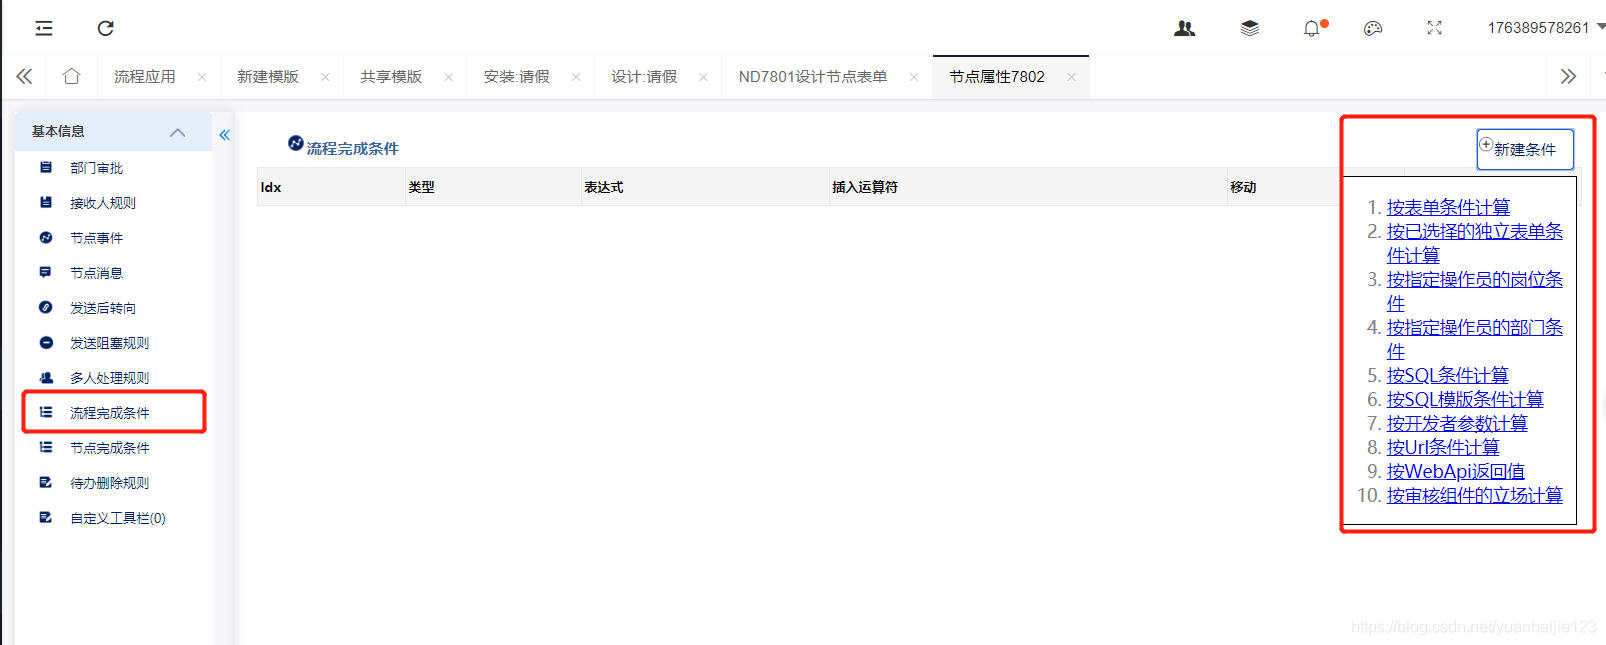1606x645 pixels.
Task: Switch to the 安装:请假 tab
Action: pos(517,77)
